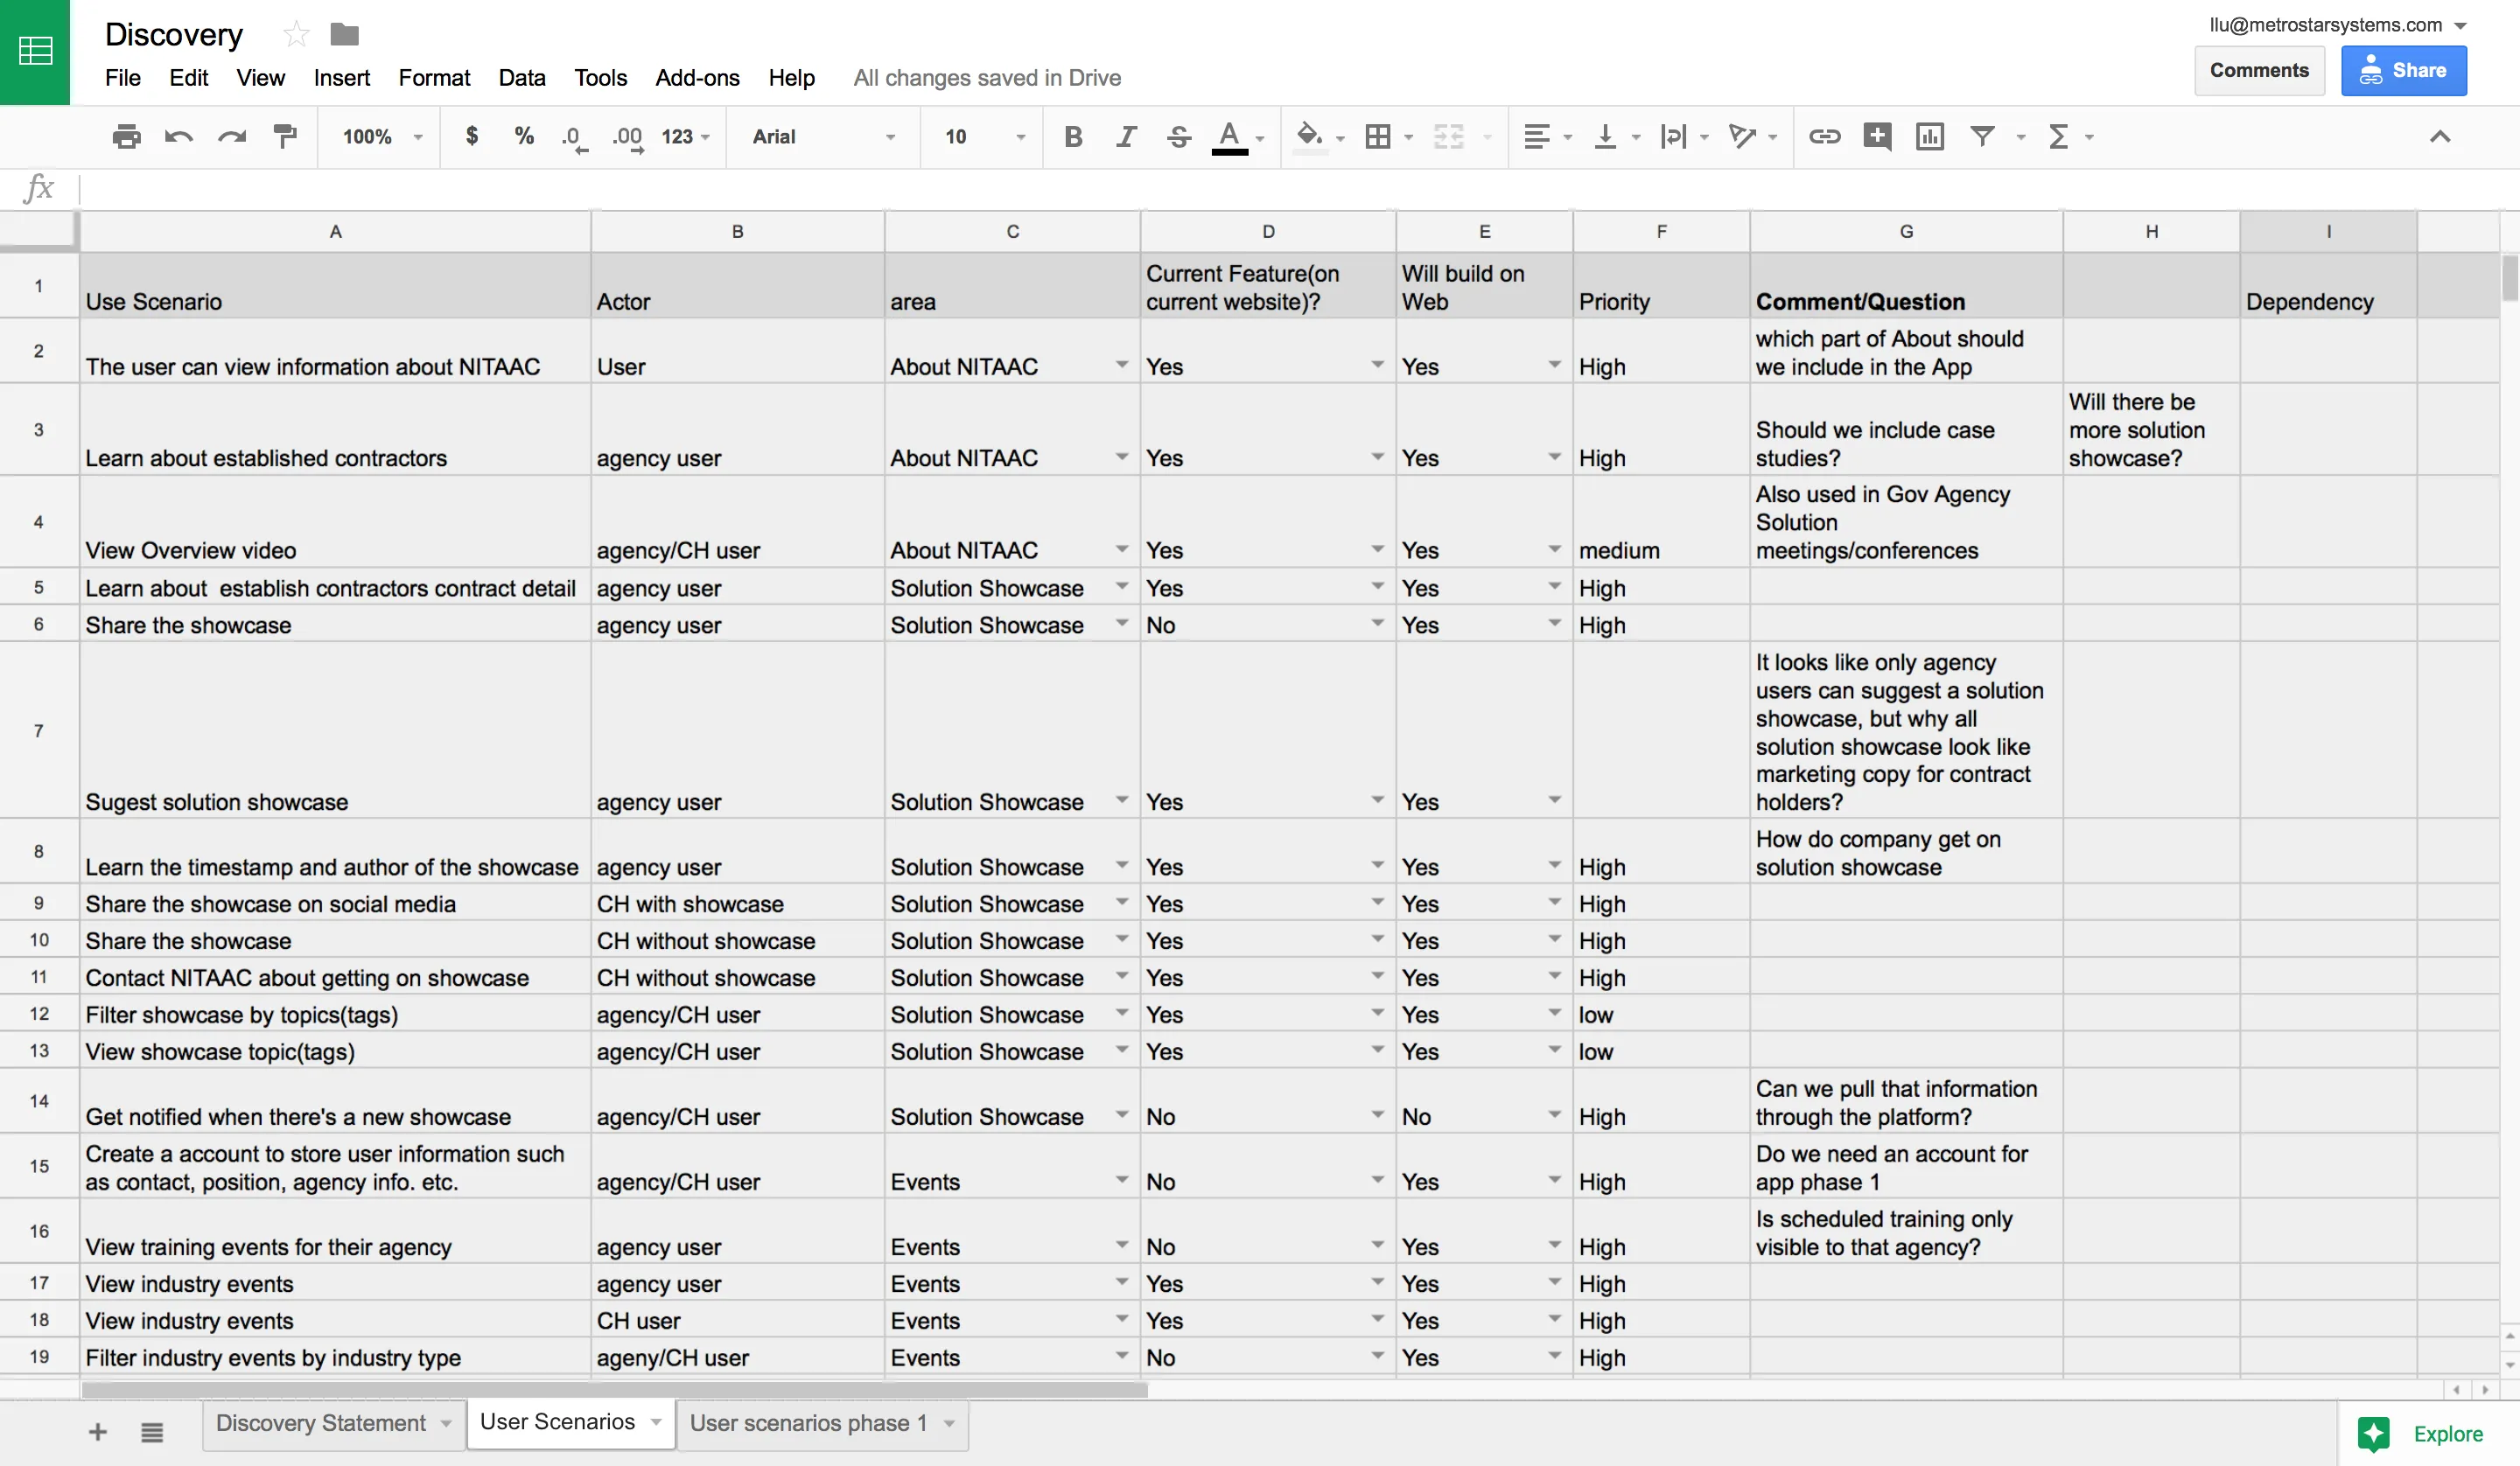Insert a chart
Viewport: 2520px width, 1466px height.
pyautogui.click(x=1930, y=137)
